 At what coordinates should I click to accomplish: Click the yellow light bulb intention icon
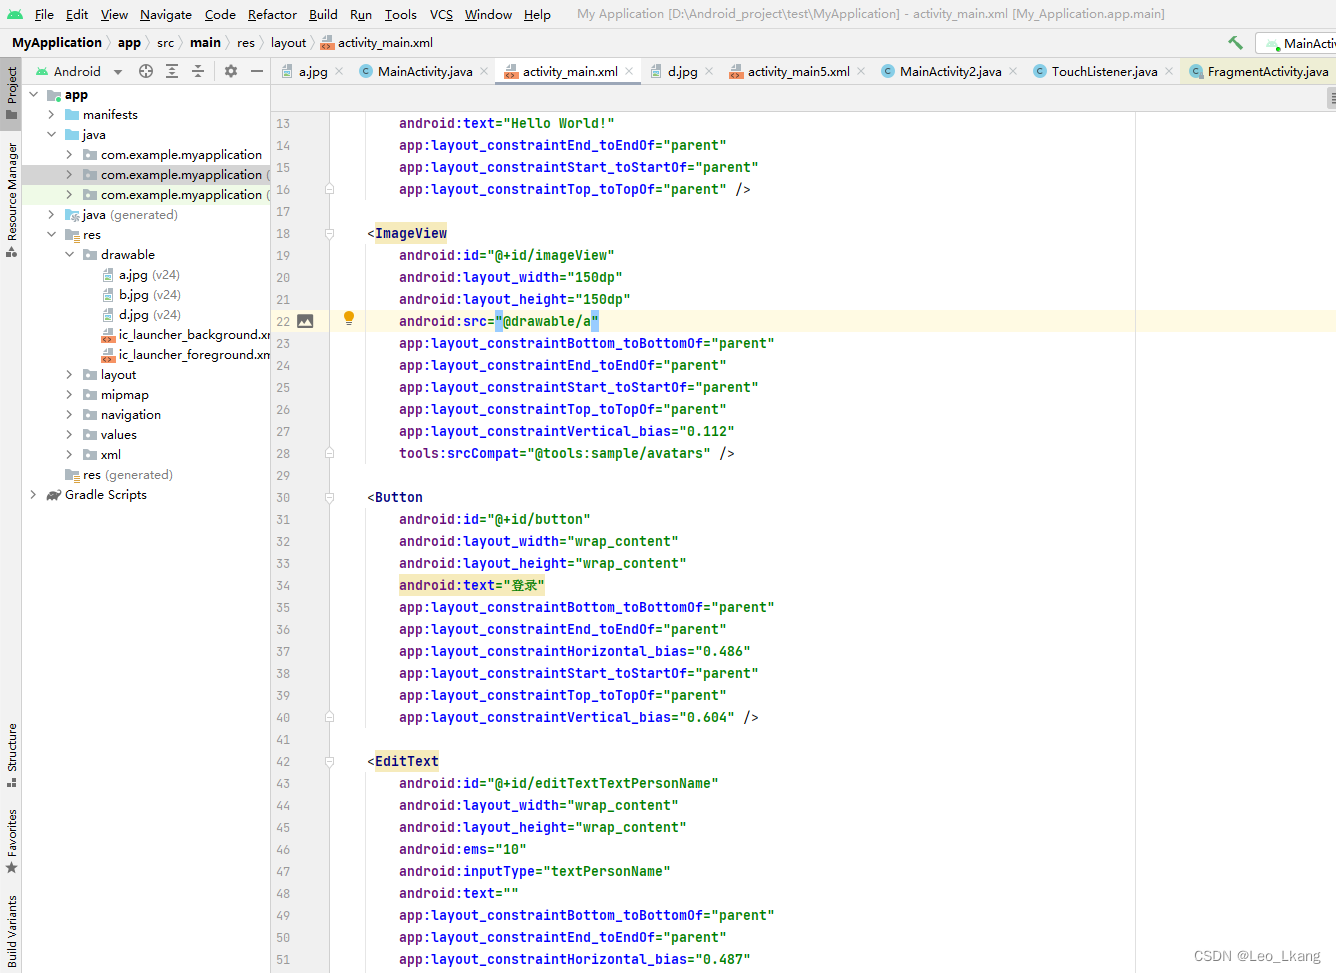pos(349,319)
